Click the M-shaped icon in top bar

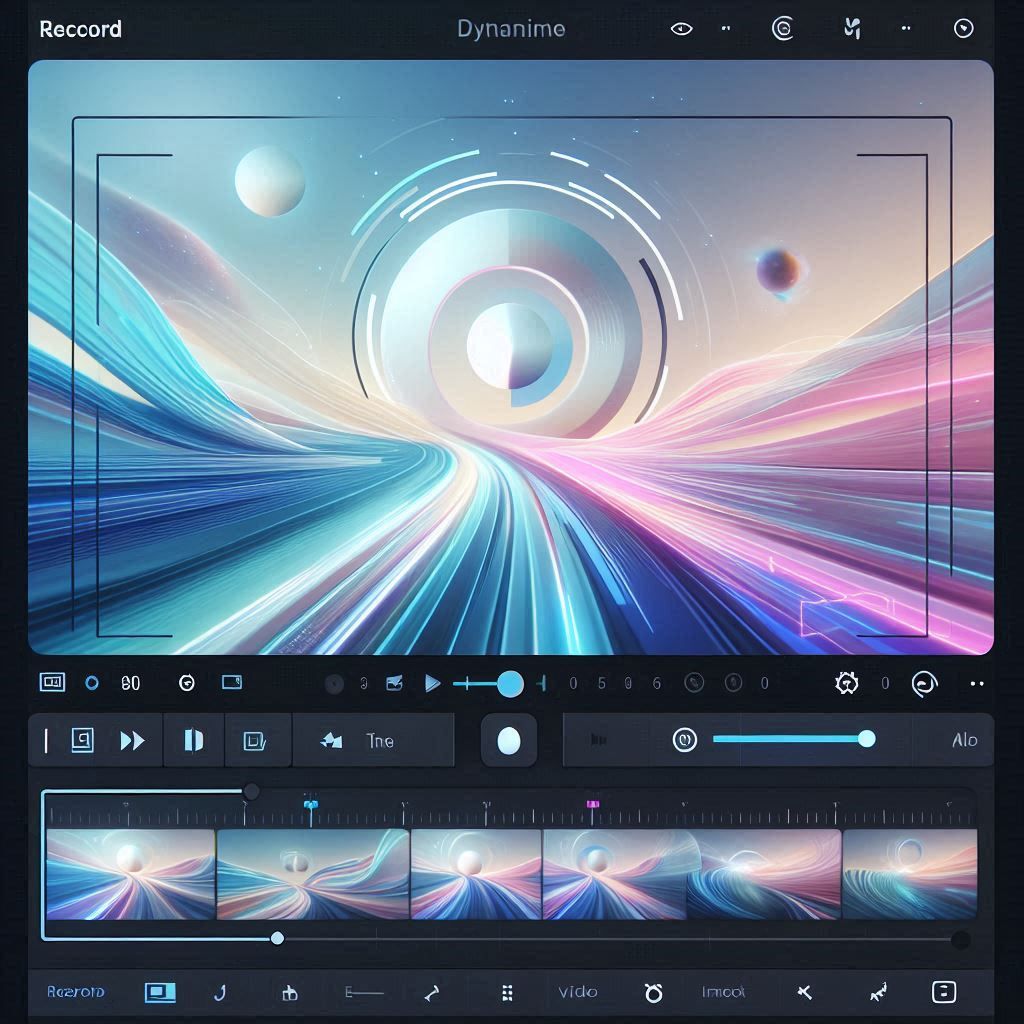[x=852, y=29]
